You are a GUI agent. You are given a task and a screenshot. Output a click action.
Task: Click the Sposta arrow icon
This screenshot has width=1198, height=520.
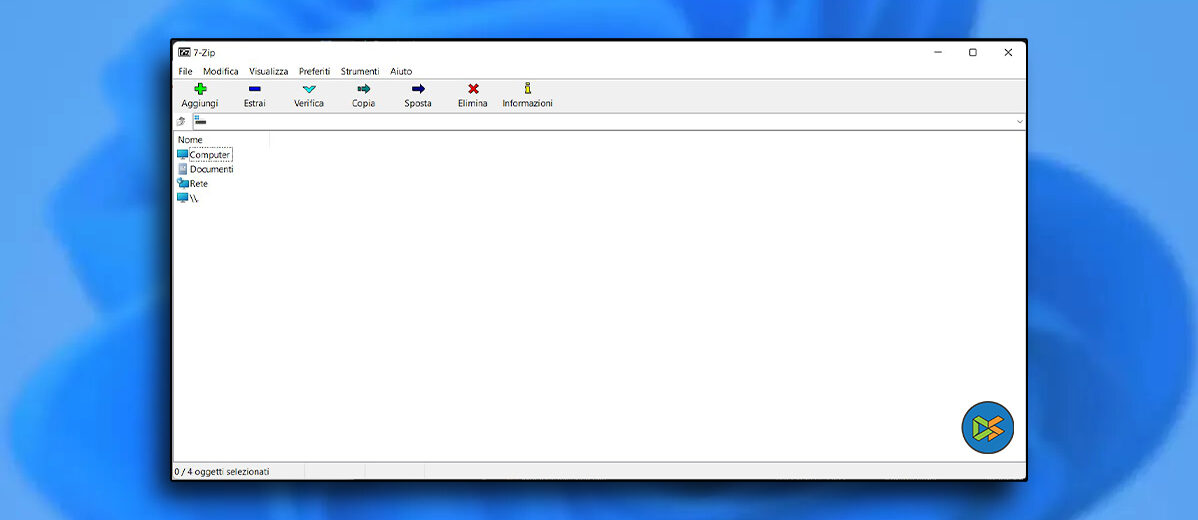418,89
